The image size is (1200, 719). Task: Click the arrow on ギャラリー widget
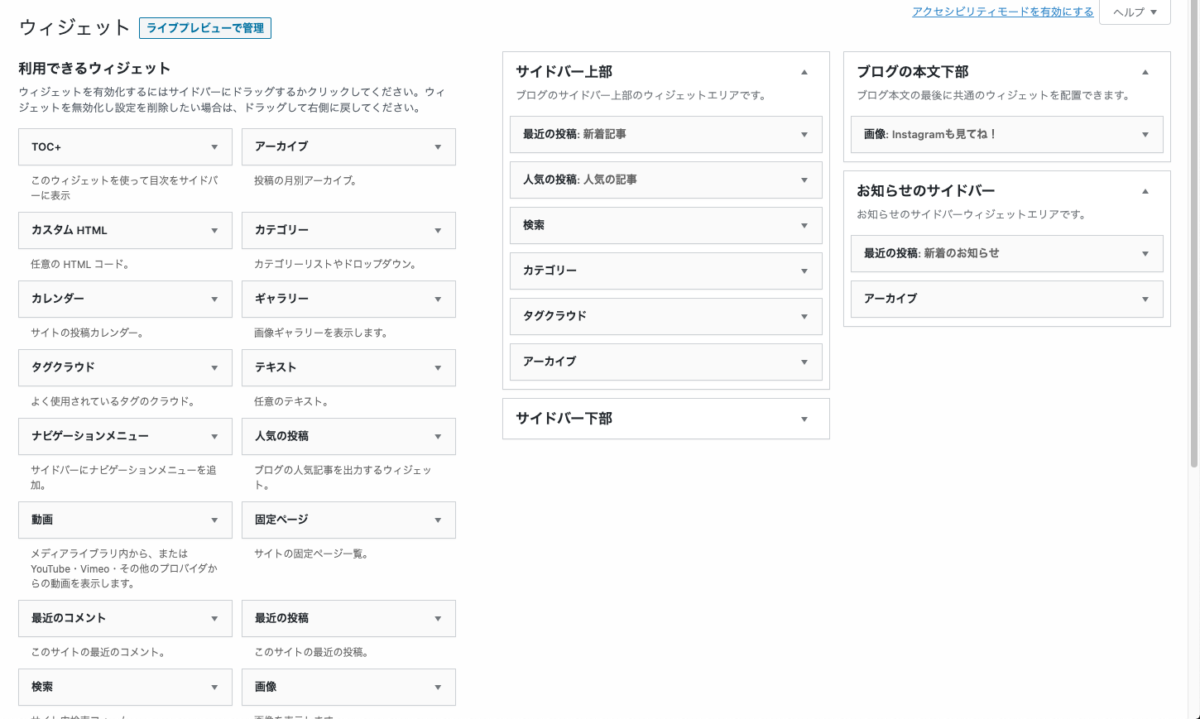[438, 299]
